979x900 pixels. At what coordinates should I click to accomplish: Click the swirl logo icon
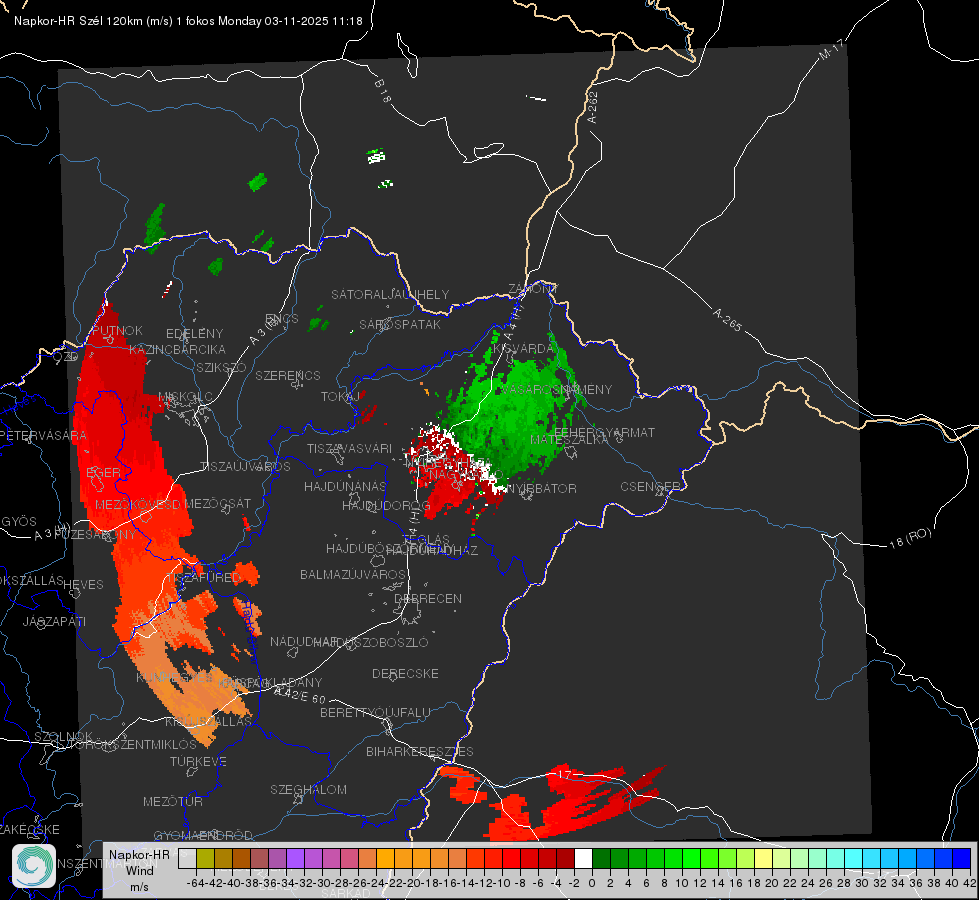(34, 866)
